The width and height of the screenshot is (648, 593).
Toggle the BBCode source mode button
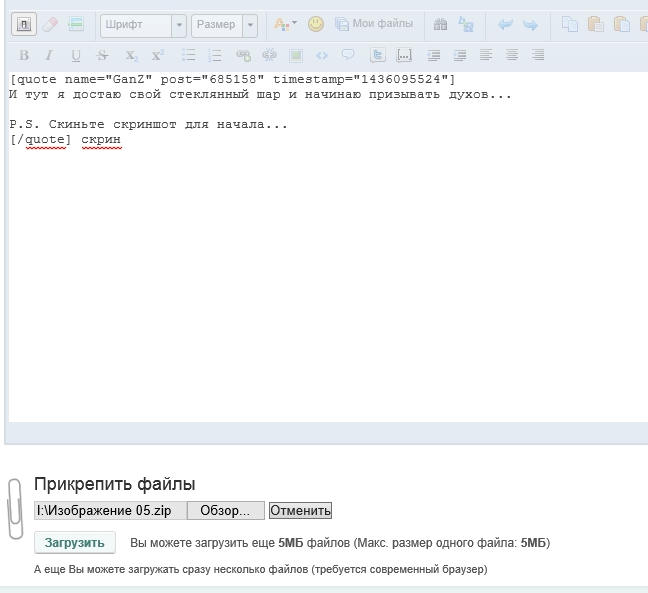point(23,24)
